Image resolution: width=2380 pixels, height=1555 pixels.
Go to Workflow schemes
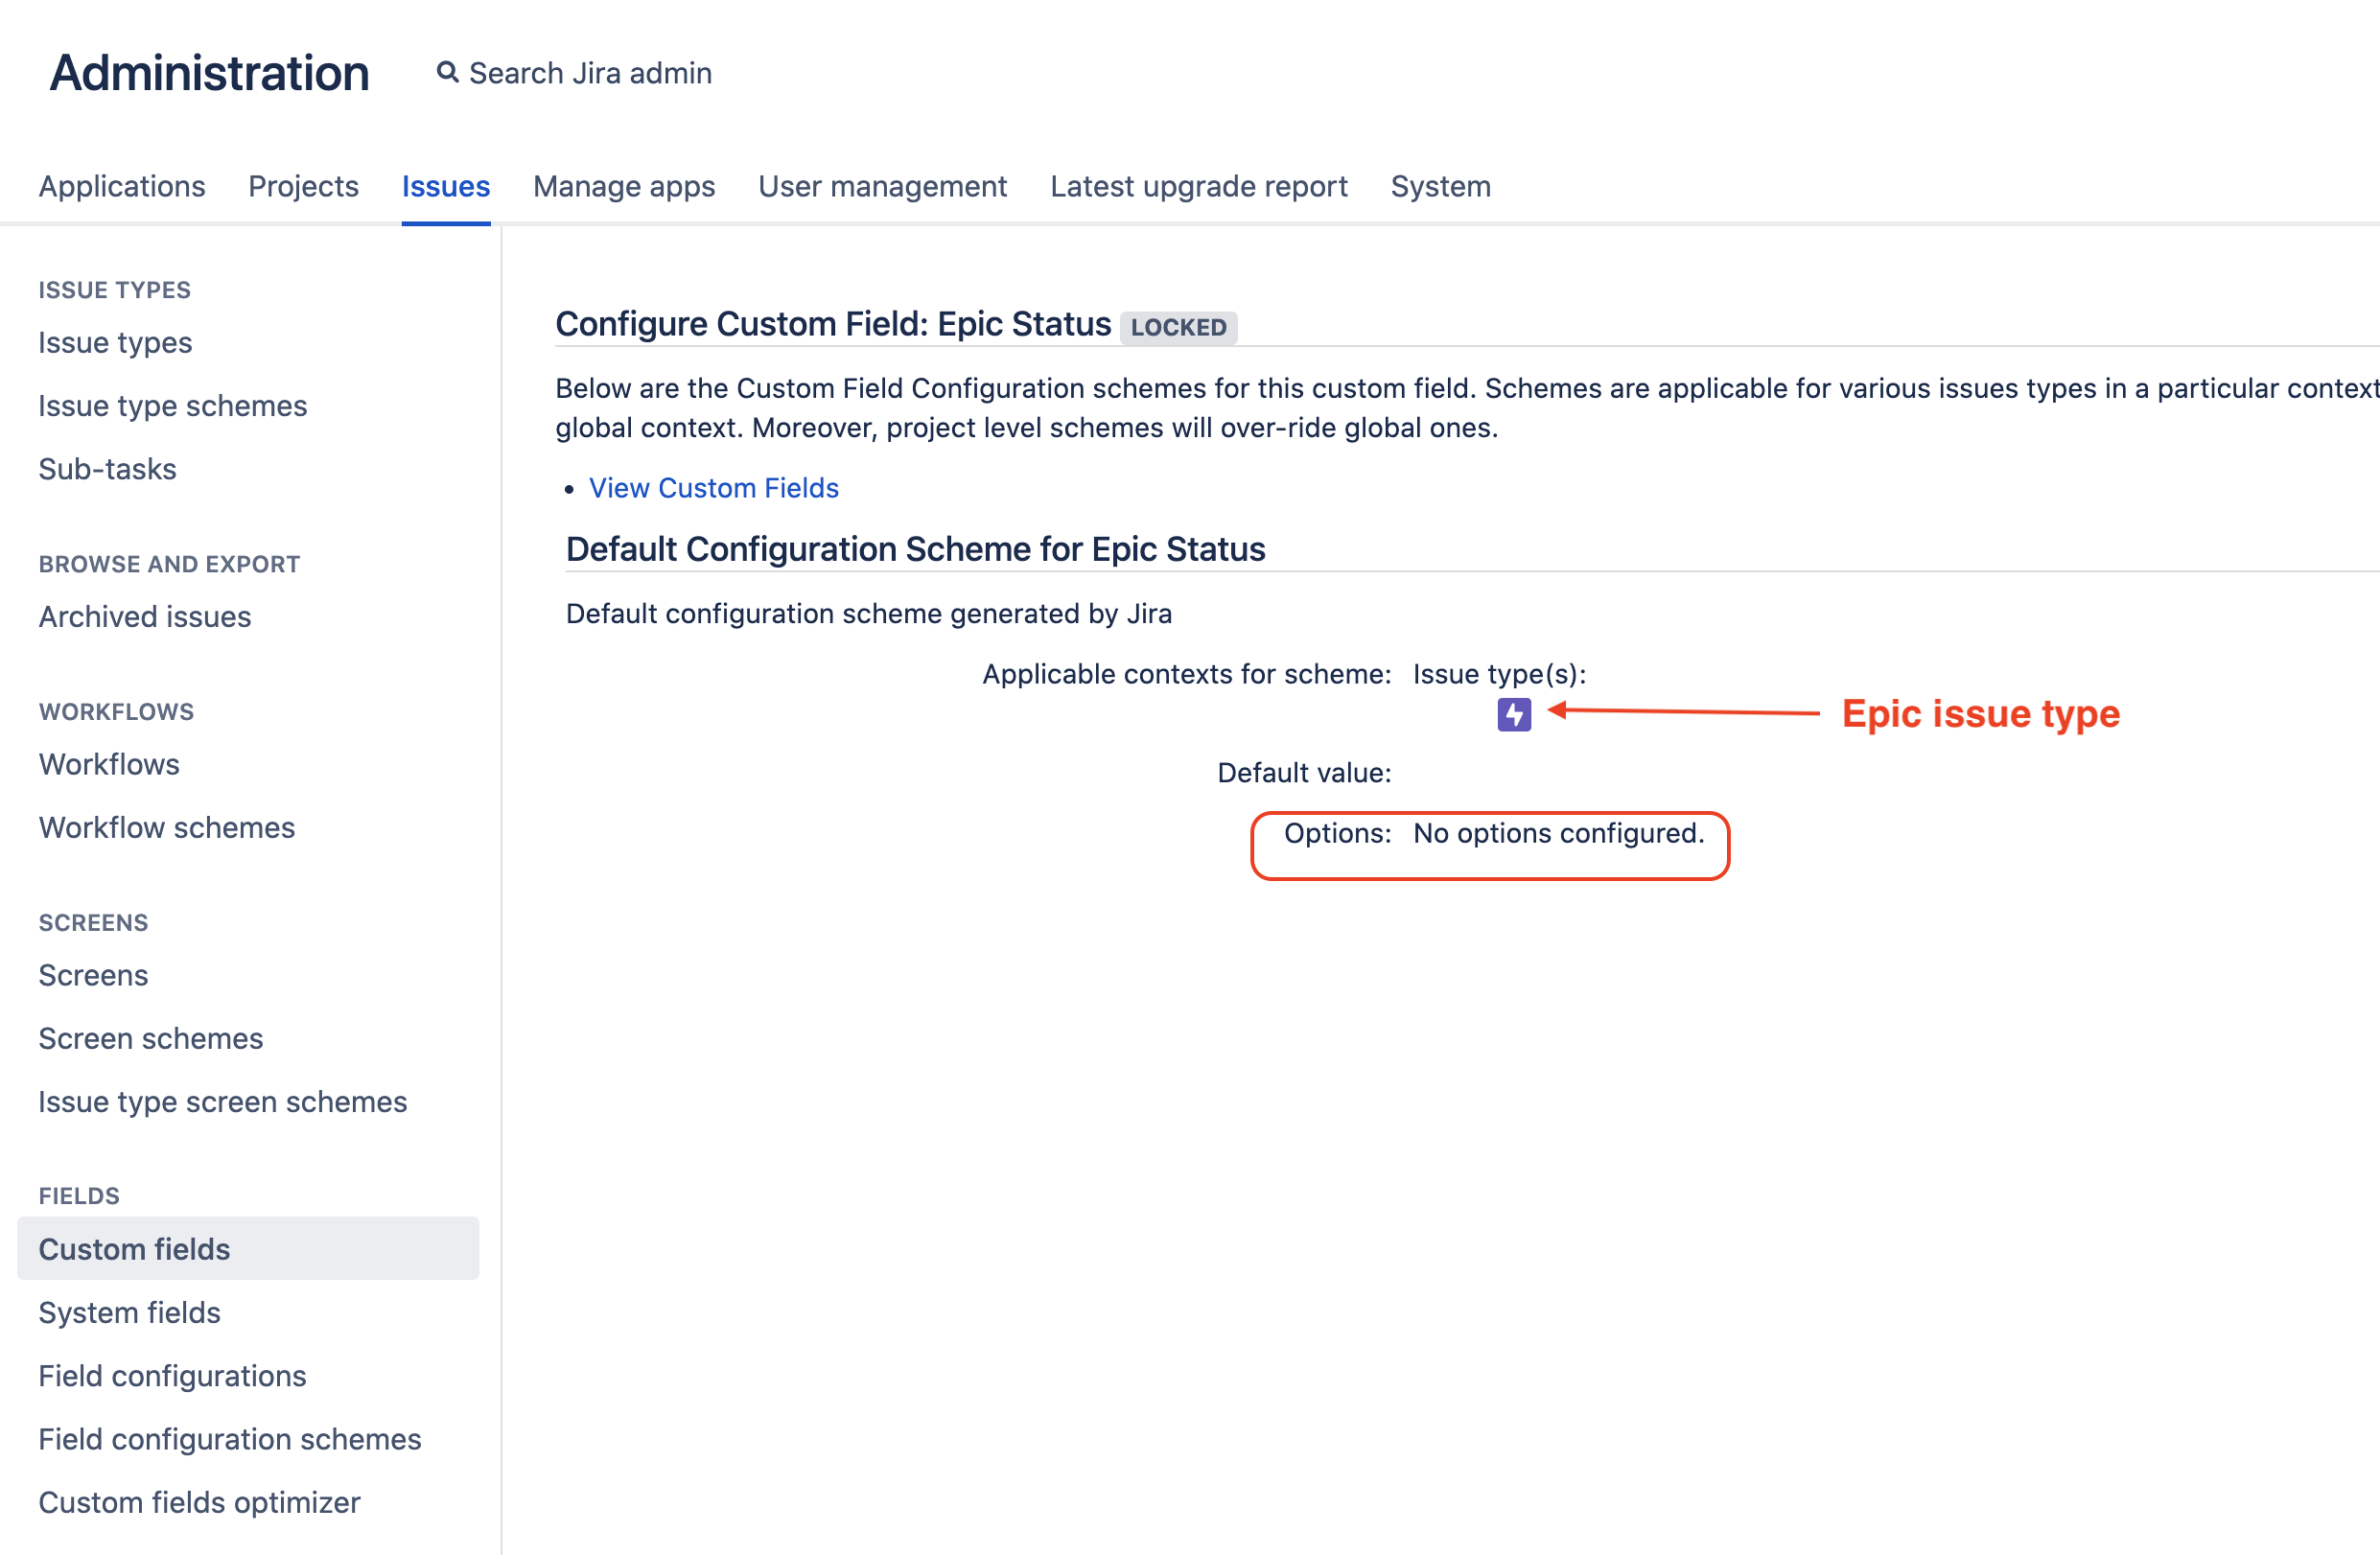point(166,827)
